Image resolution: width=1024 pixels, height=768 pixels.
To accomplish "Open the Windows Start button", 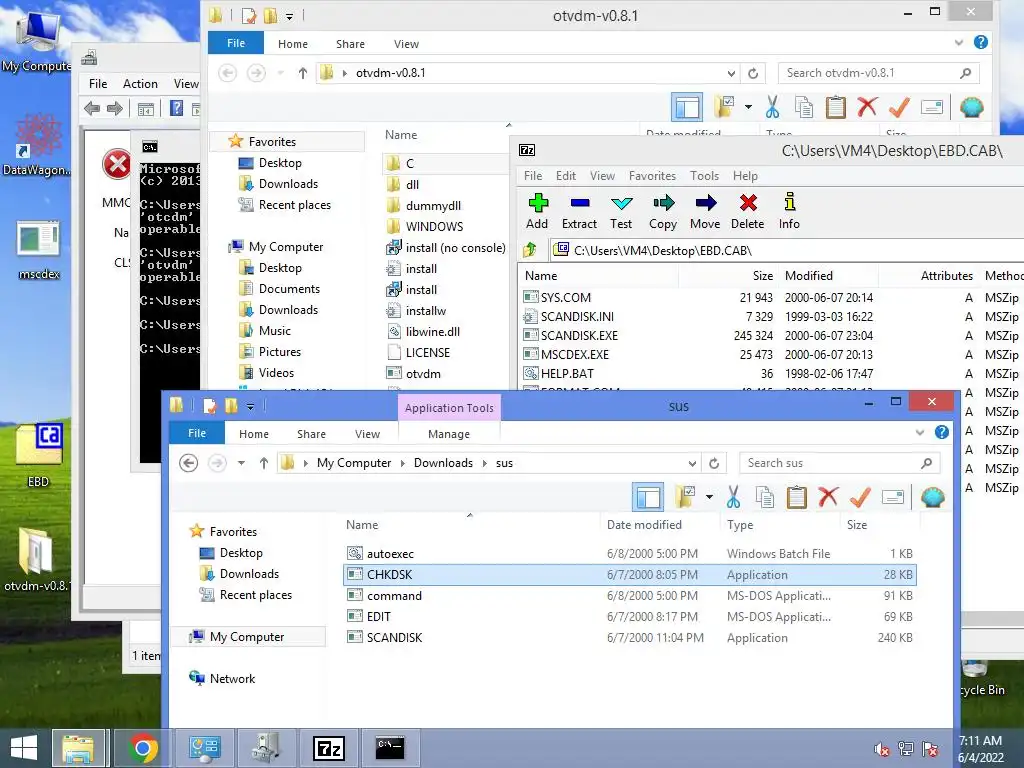I will pyautogui.click(x=24, y=748).
